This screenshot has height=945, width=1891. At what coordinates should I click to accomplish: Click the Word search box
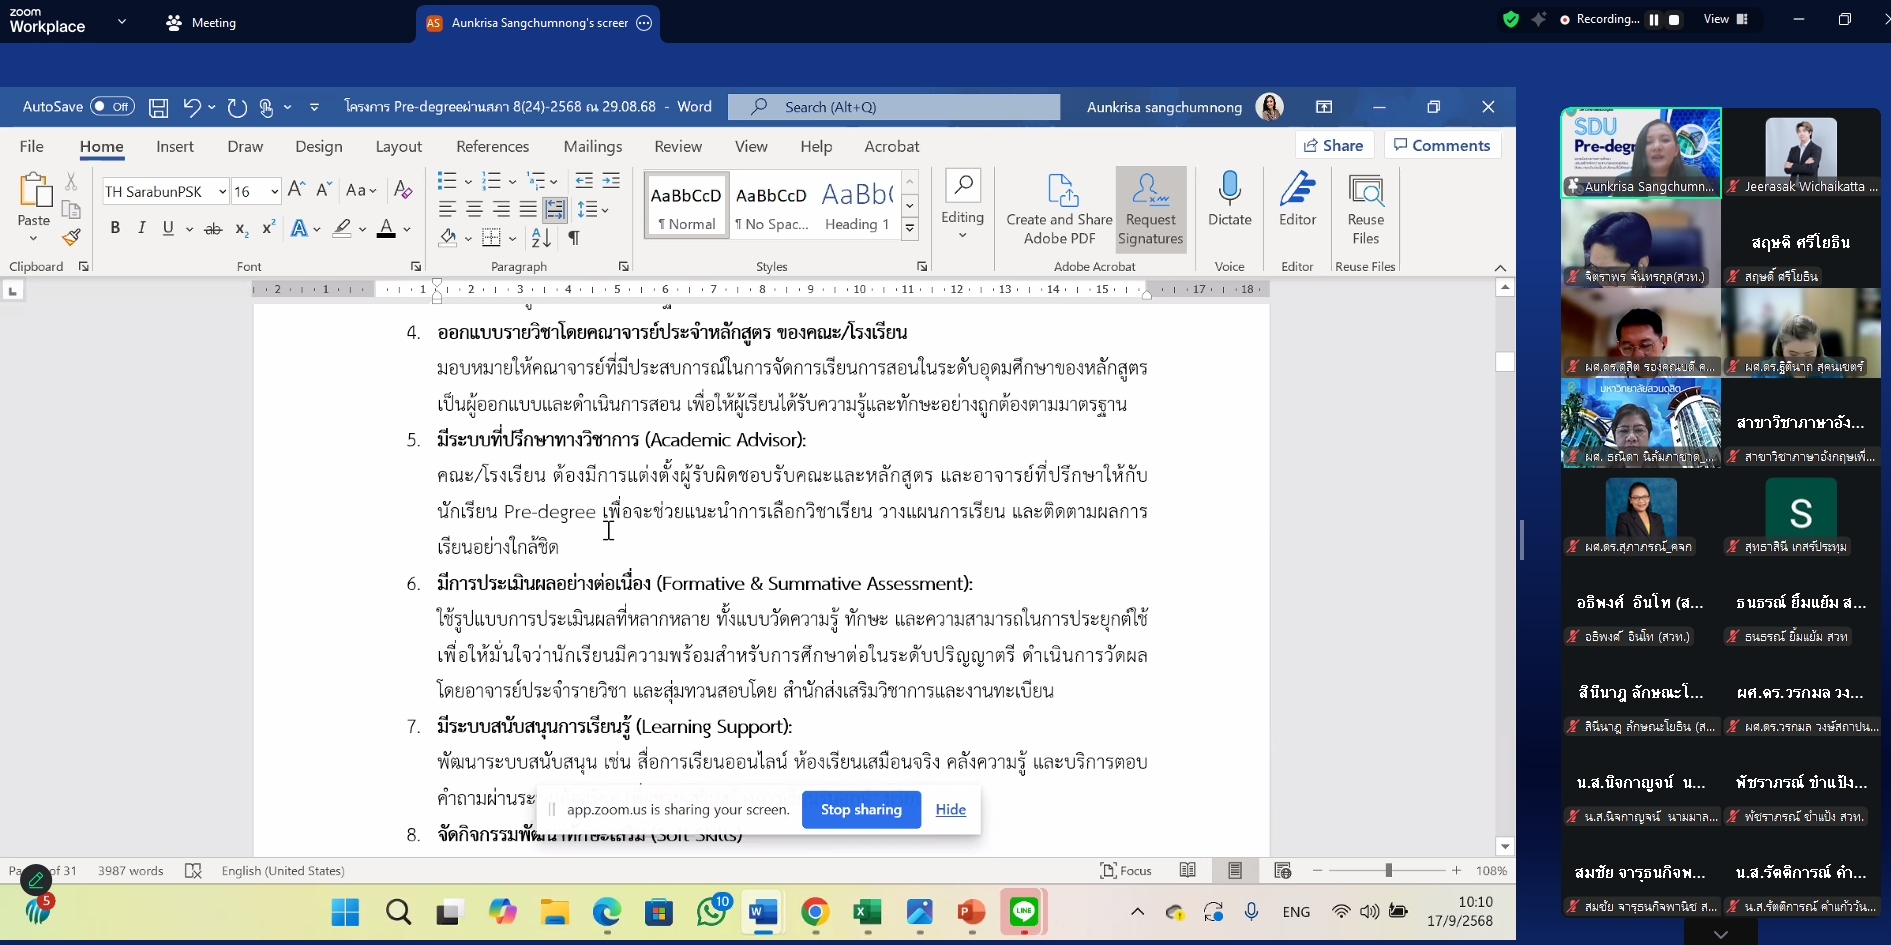894,107
